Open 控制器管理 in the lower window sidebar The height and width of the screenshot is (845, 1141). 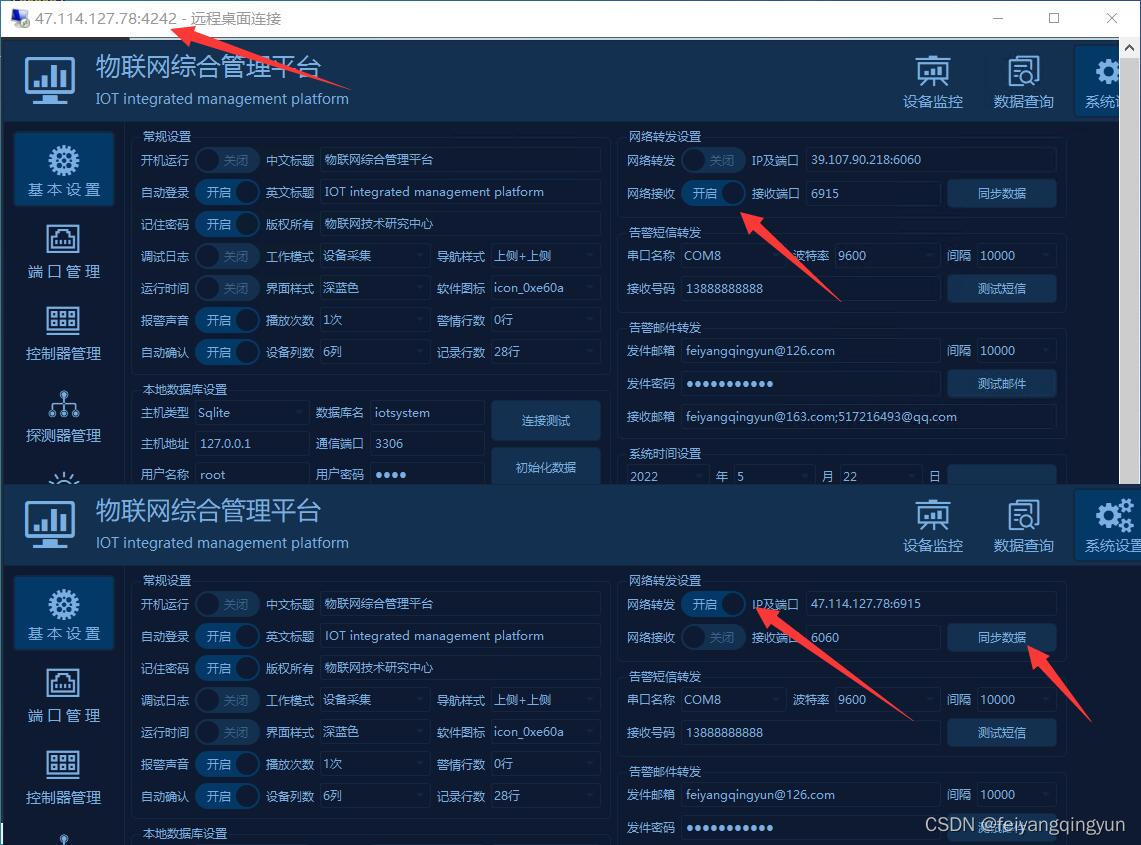[x=63, y=777]
